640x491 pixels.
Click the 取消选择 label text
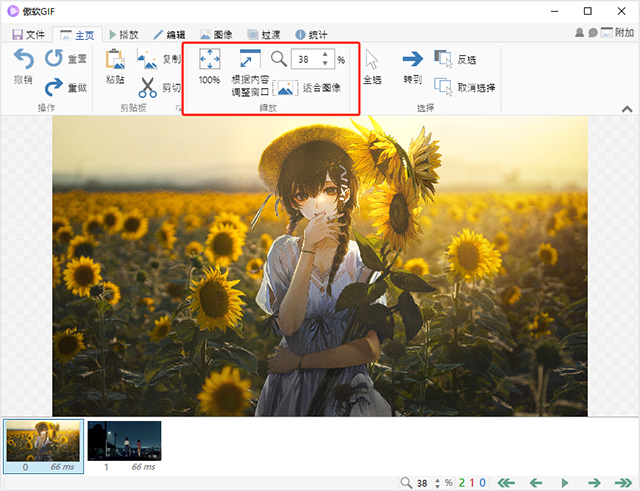click(476, 87)
